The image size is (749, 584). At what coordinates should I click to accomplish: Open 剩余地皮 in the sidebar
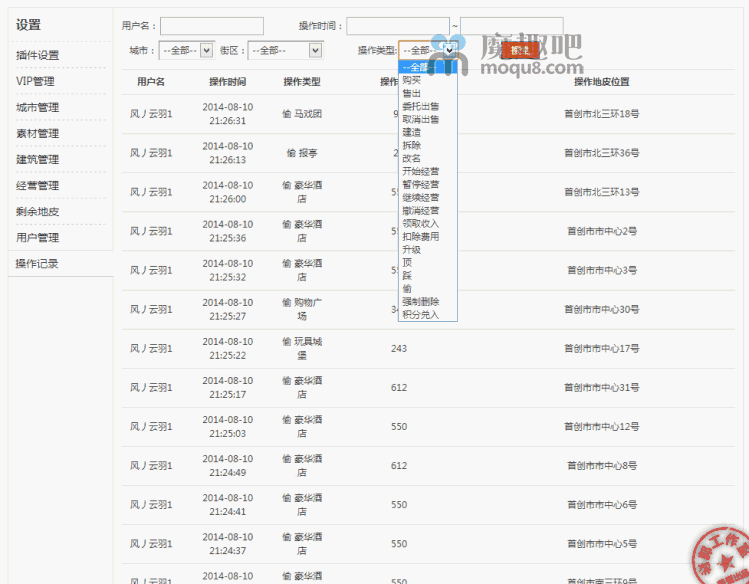click(37, 212)
